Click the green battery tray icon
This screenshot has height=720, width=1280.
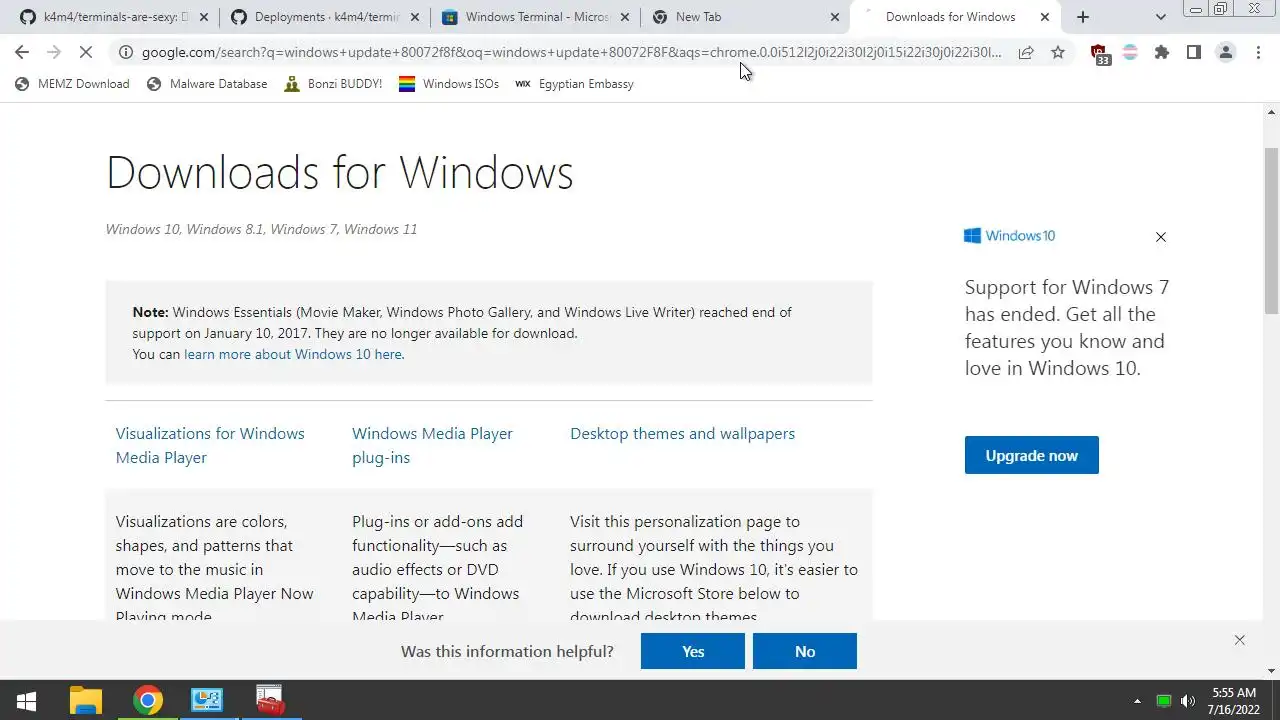1163,701
